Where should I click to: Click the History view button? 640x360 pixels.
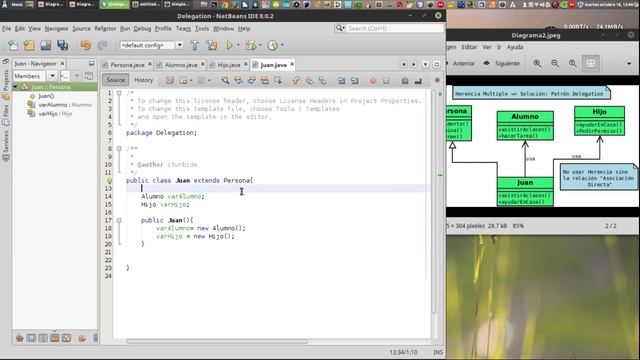(143, 80)
